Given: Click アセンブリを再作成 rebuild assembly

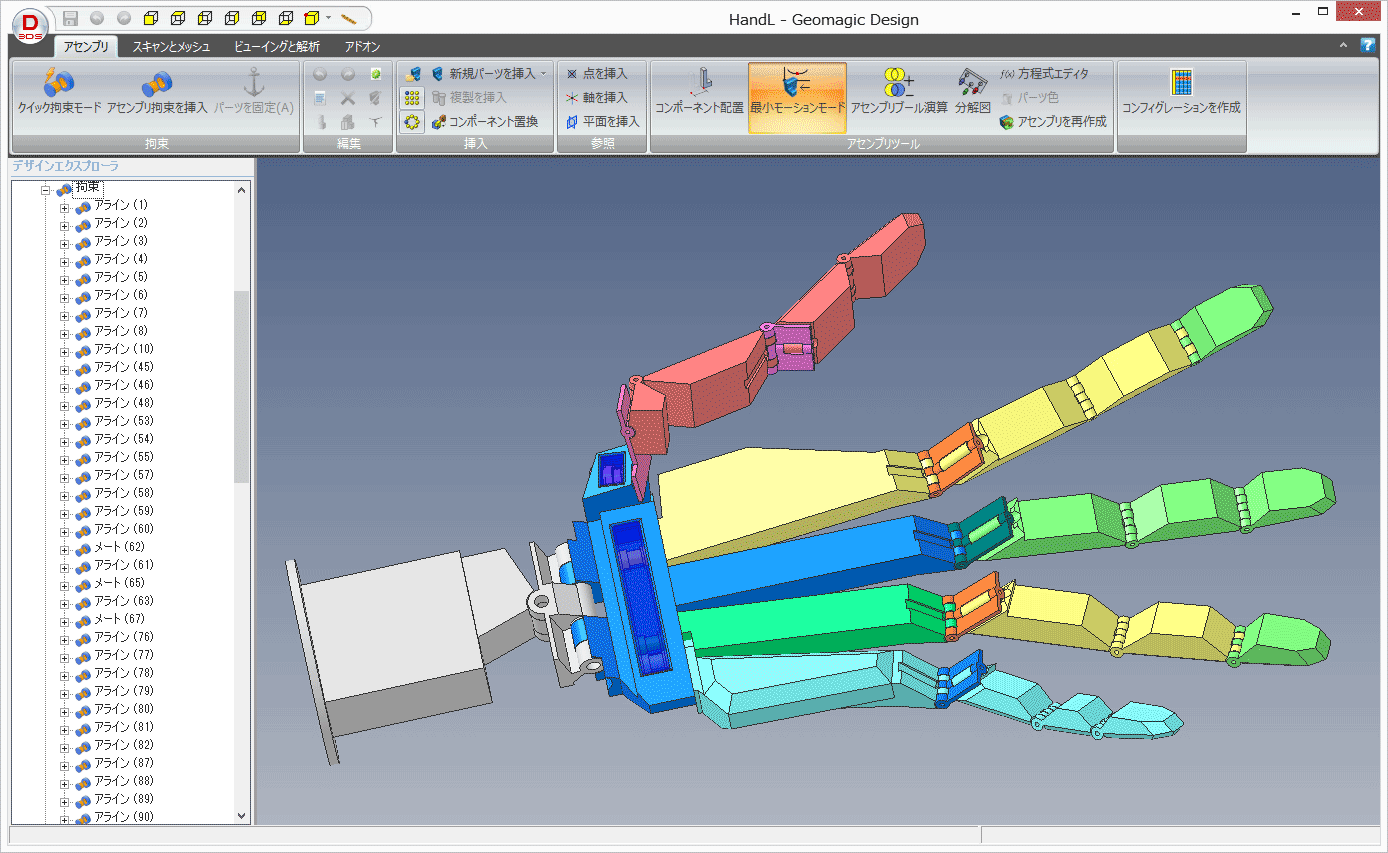Looking at the screenshot, I should click(x=1053, y=121).
